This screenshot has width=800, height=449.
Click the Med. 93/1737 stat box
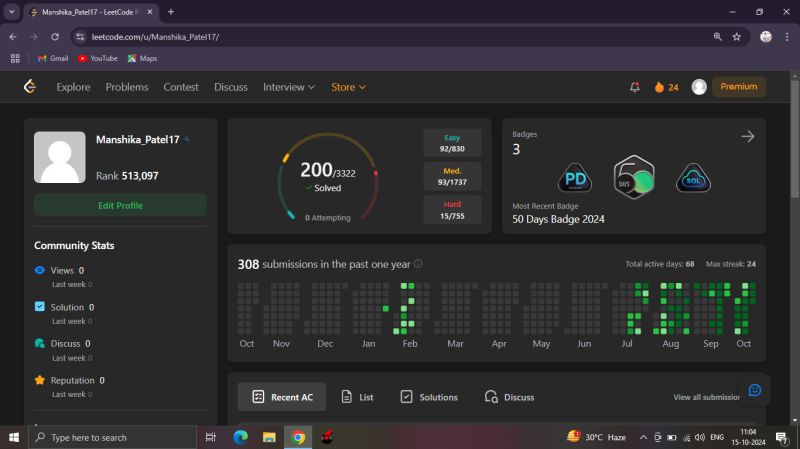(452, 177)
